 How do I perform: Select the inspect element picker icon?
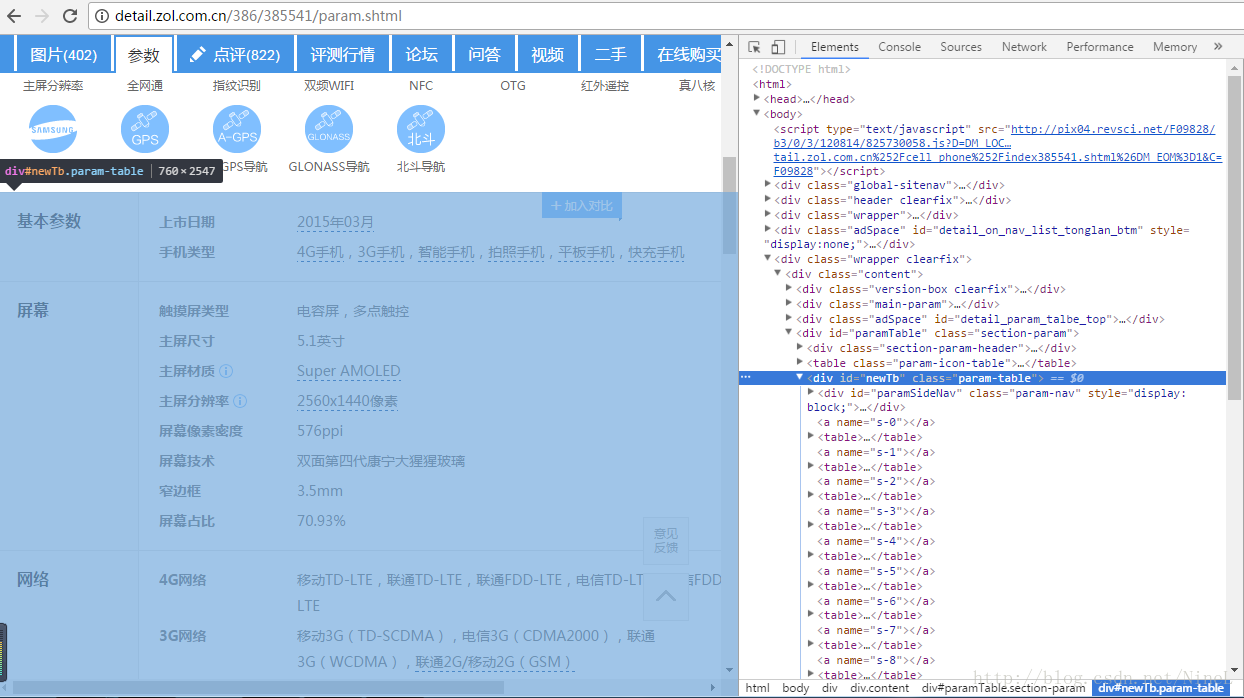pyautogui.click(x=754, y=47)
